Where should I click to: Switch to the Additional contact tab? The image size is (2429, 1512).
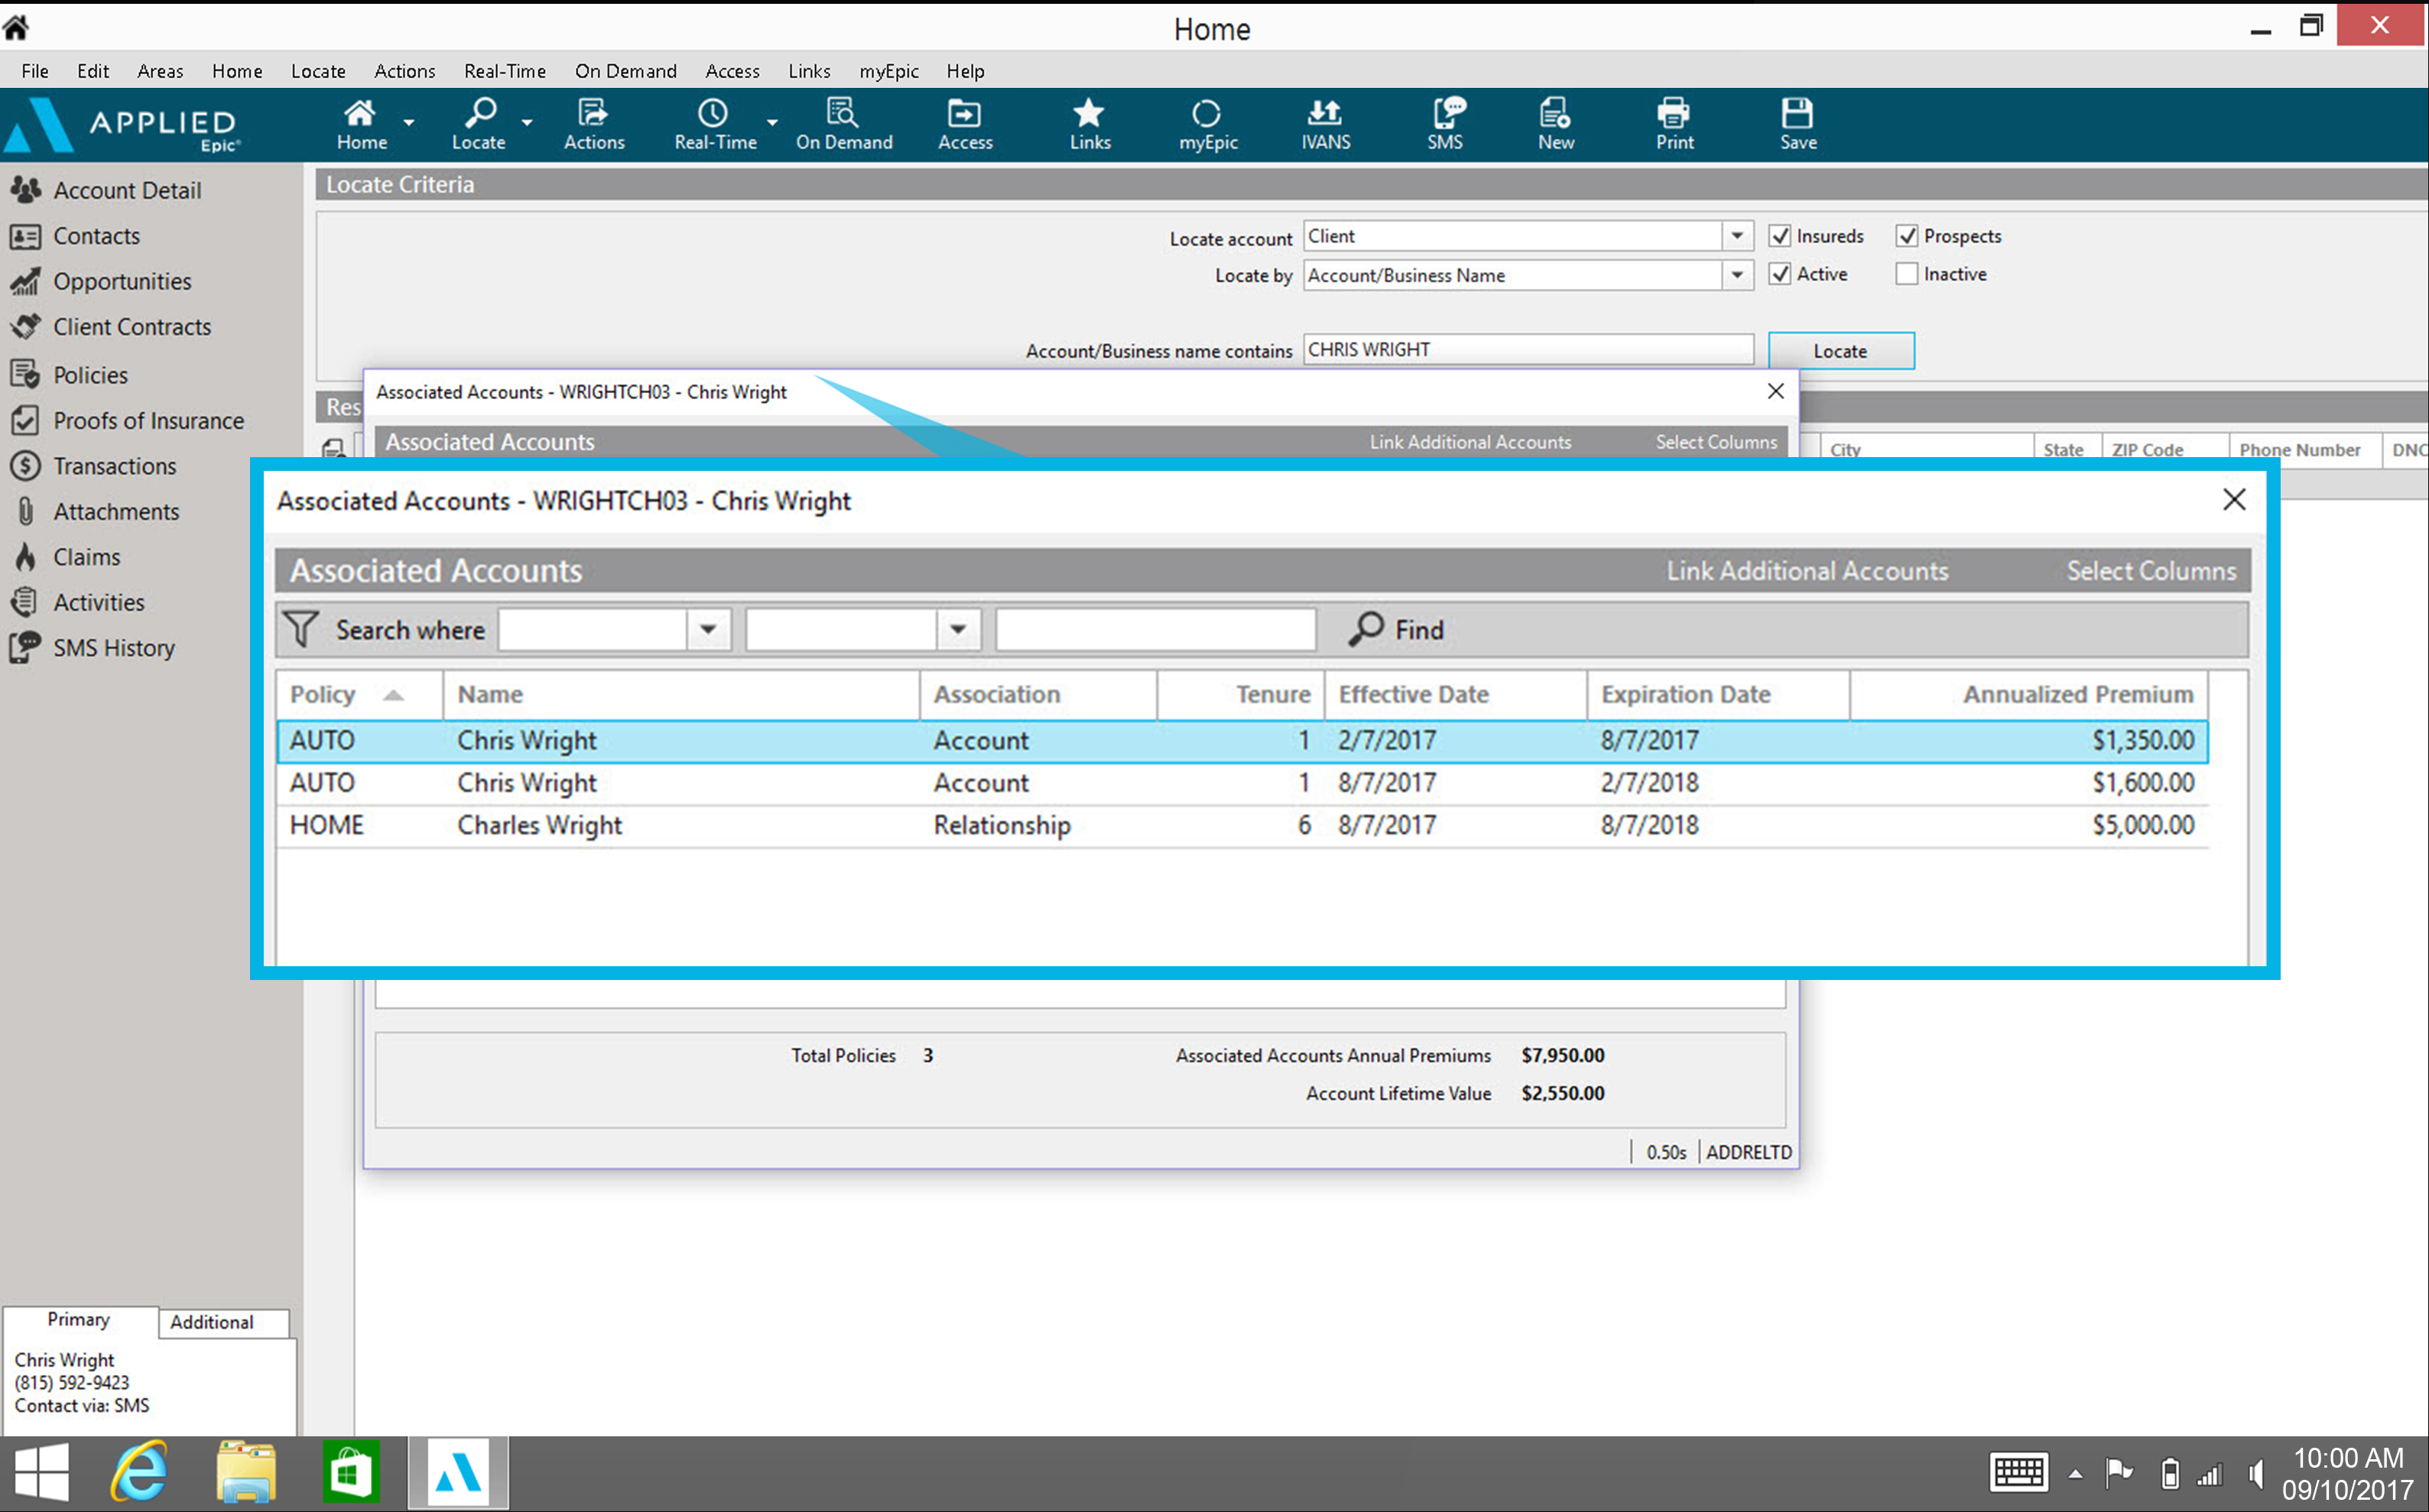[x=211, y=1322]
